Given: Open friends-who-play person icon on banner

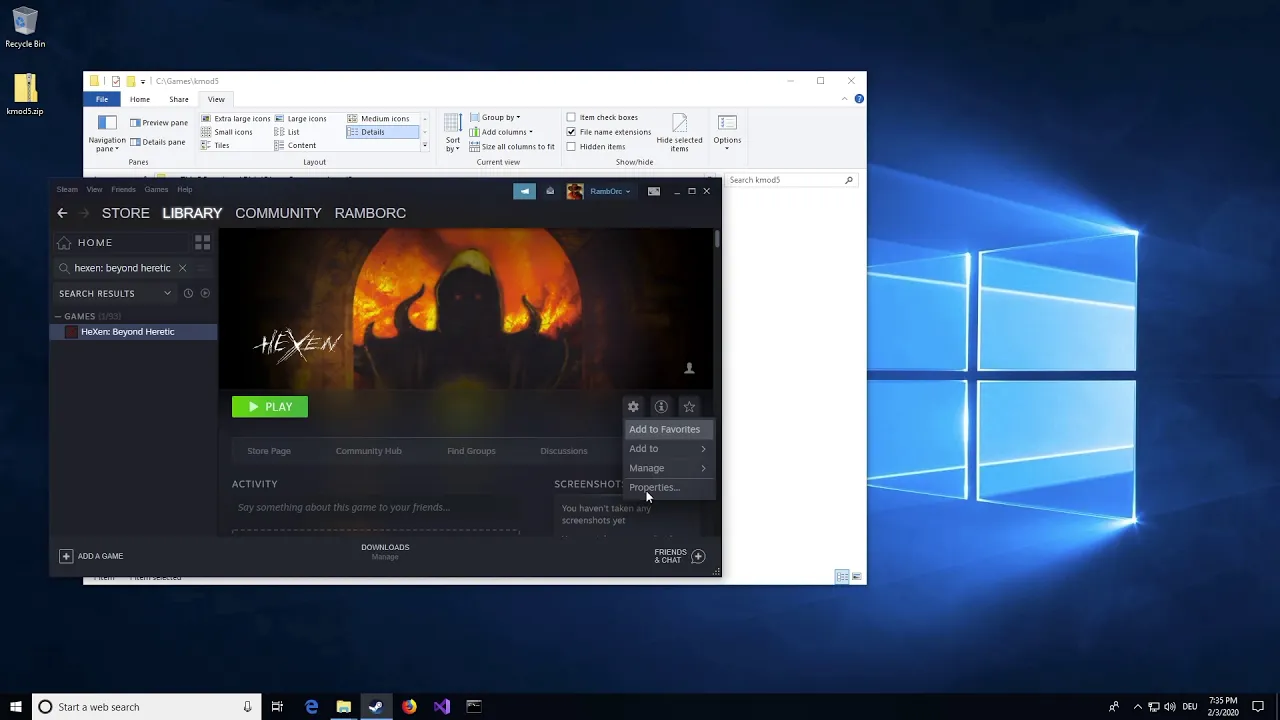Looking at the screenshot, I should coord(689,369).
